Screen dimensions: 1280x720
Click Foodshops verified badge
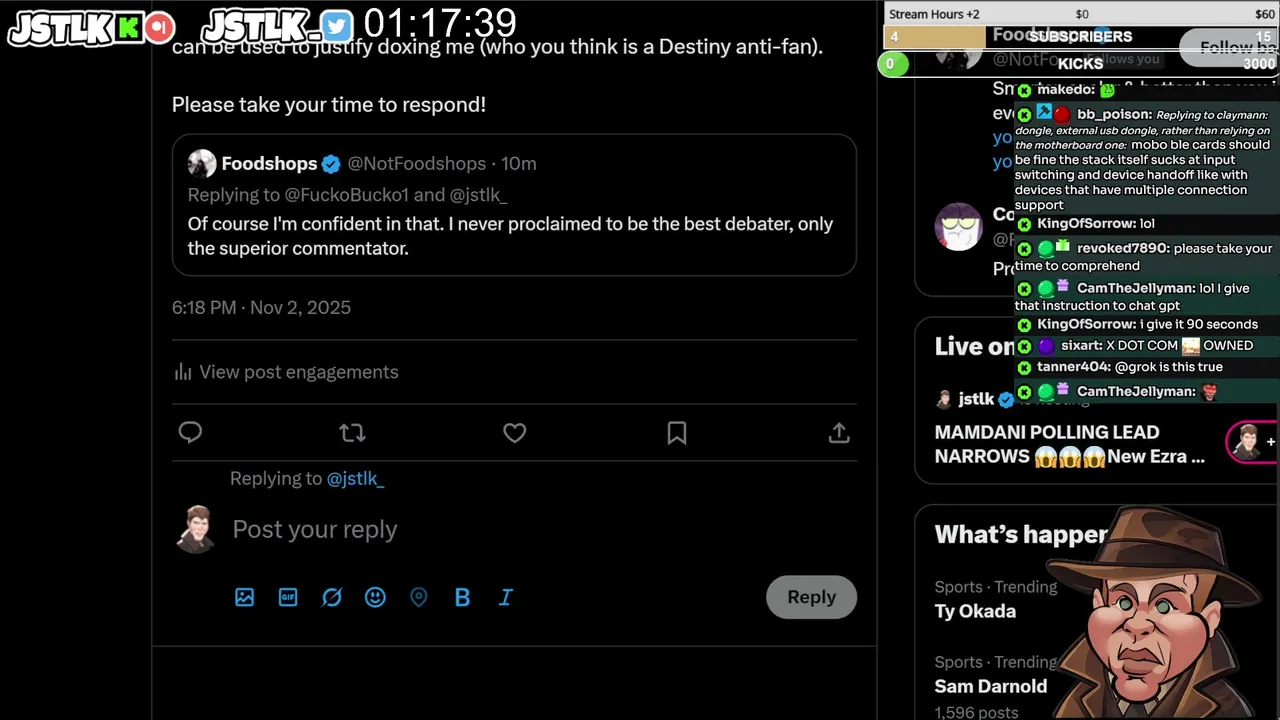click(x=331, y=164)
